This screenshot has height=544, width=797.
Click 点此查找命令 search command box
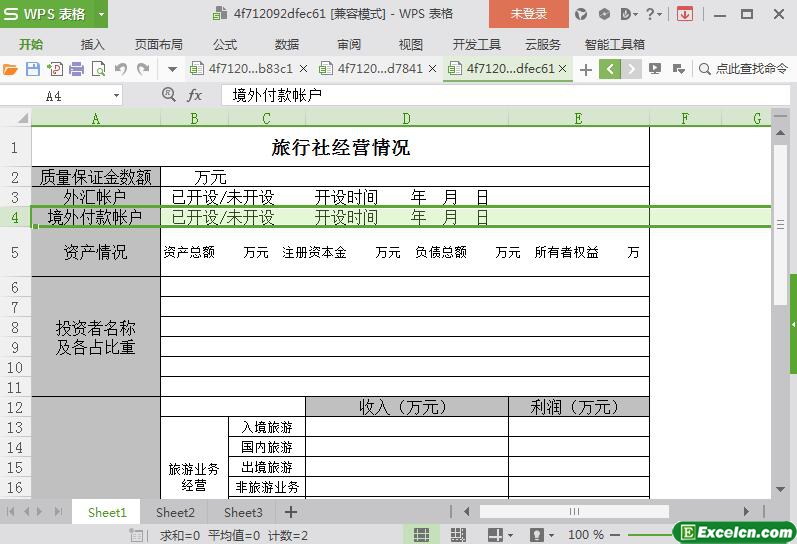tap(745, 69)
